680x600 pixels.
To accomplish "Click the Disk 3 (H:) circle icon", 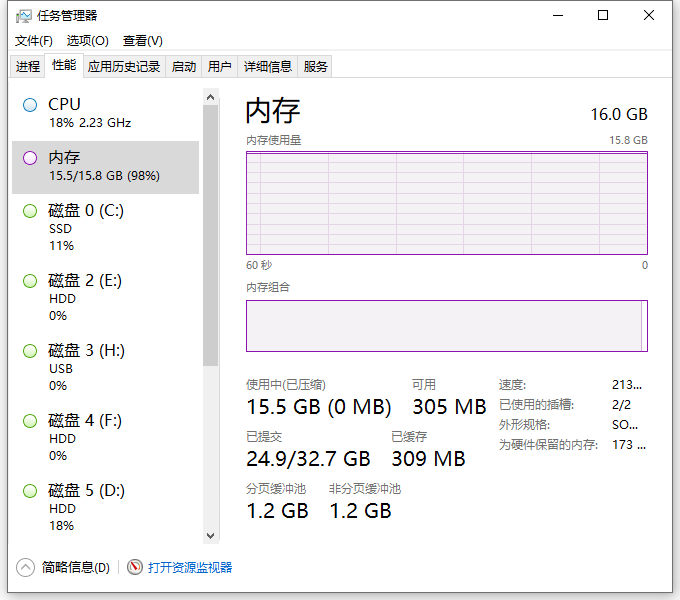I will tap(30, 351).
